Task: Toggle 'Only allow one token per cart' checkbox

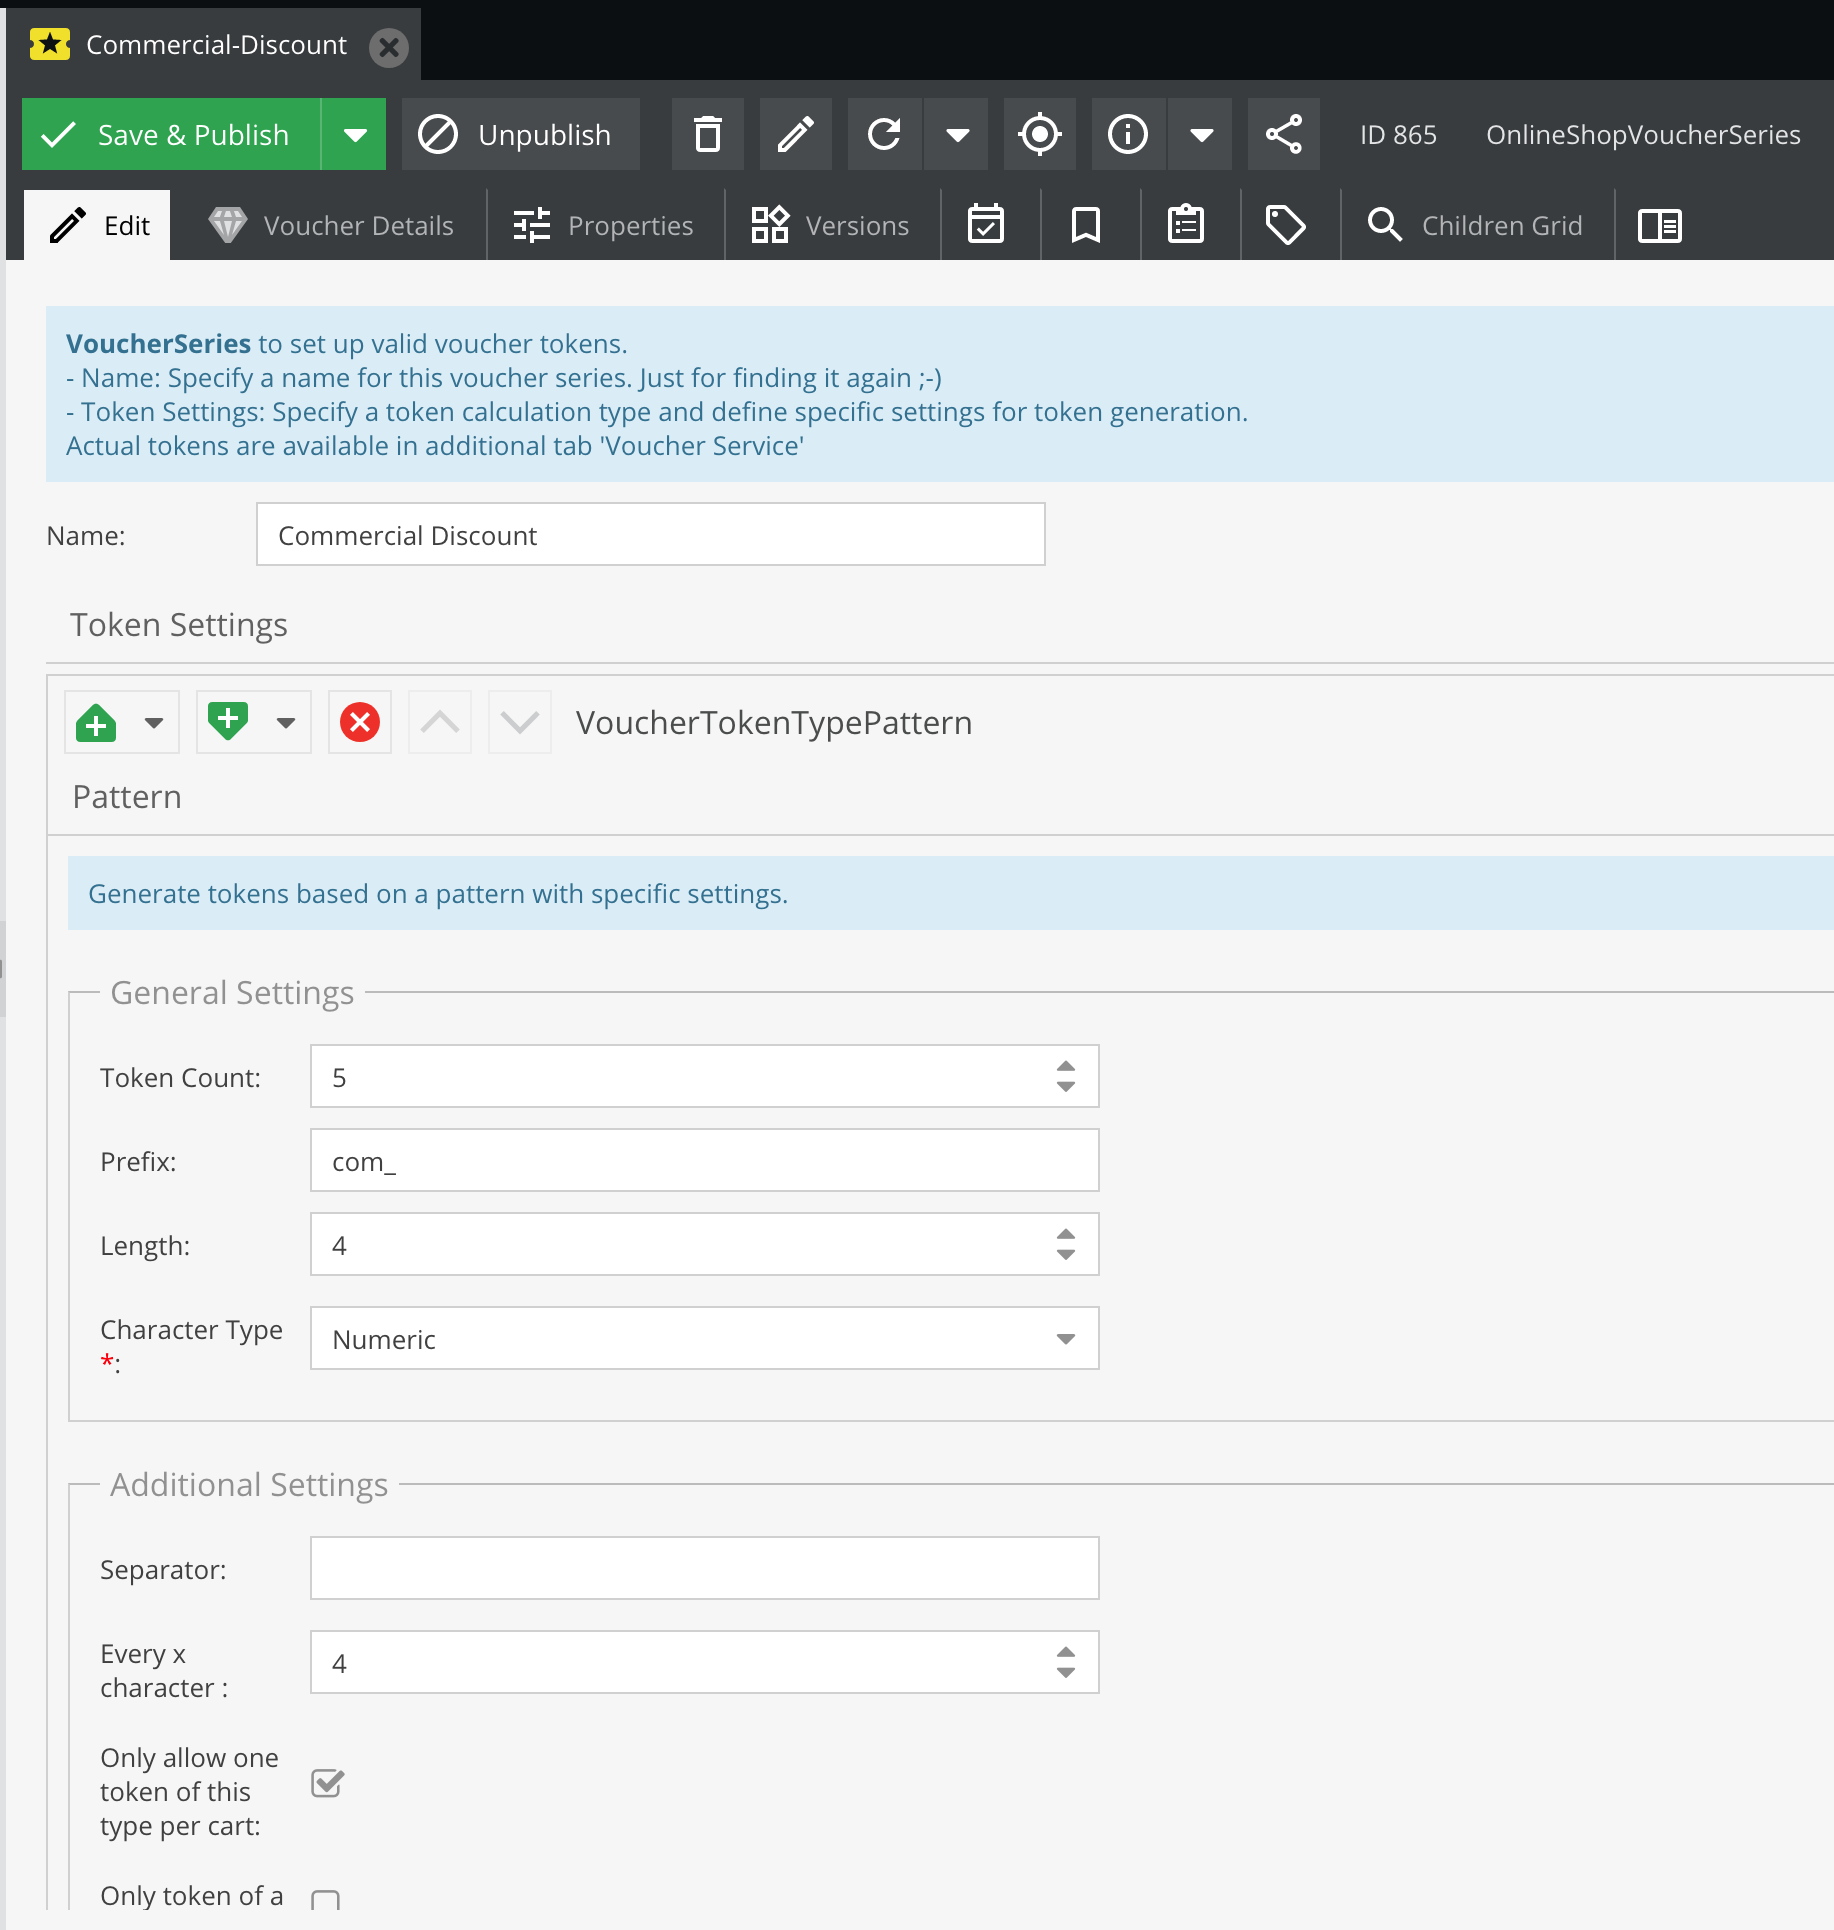Action: point(327,1783)
